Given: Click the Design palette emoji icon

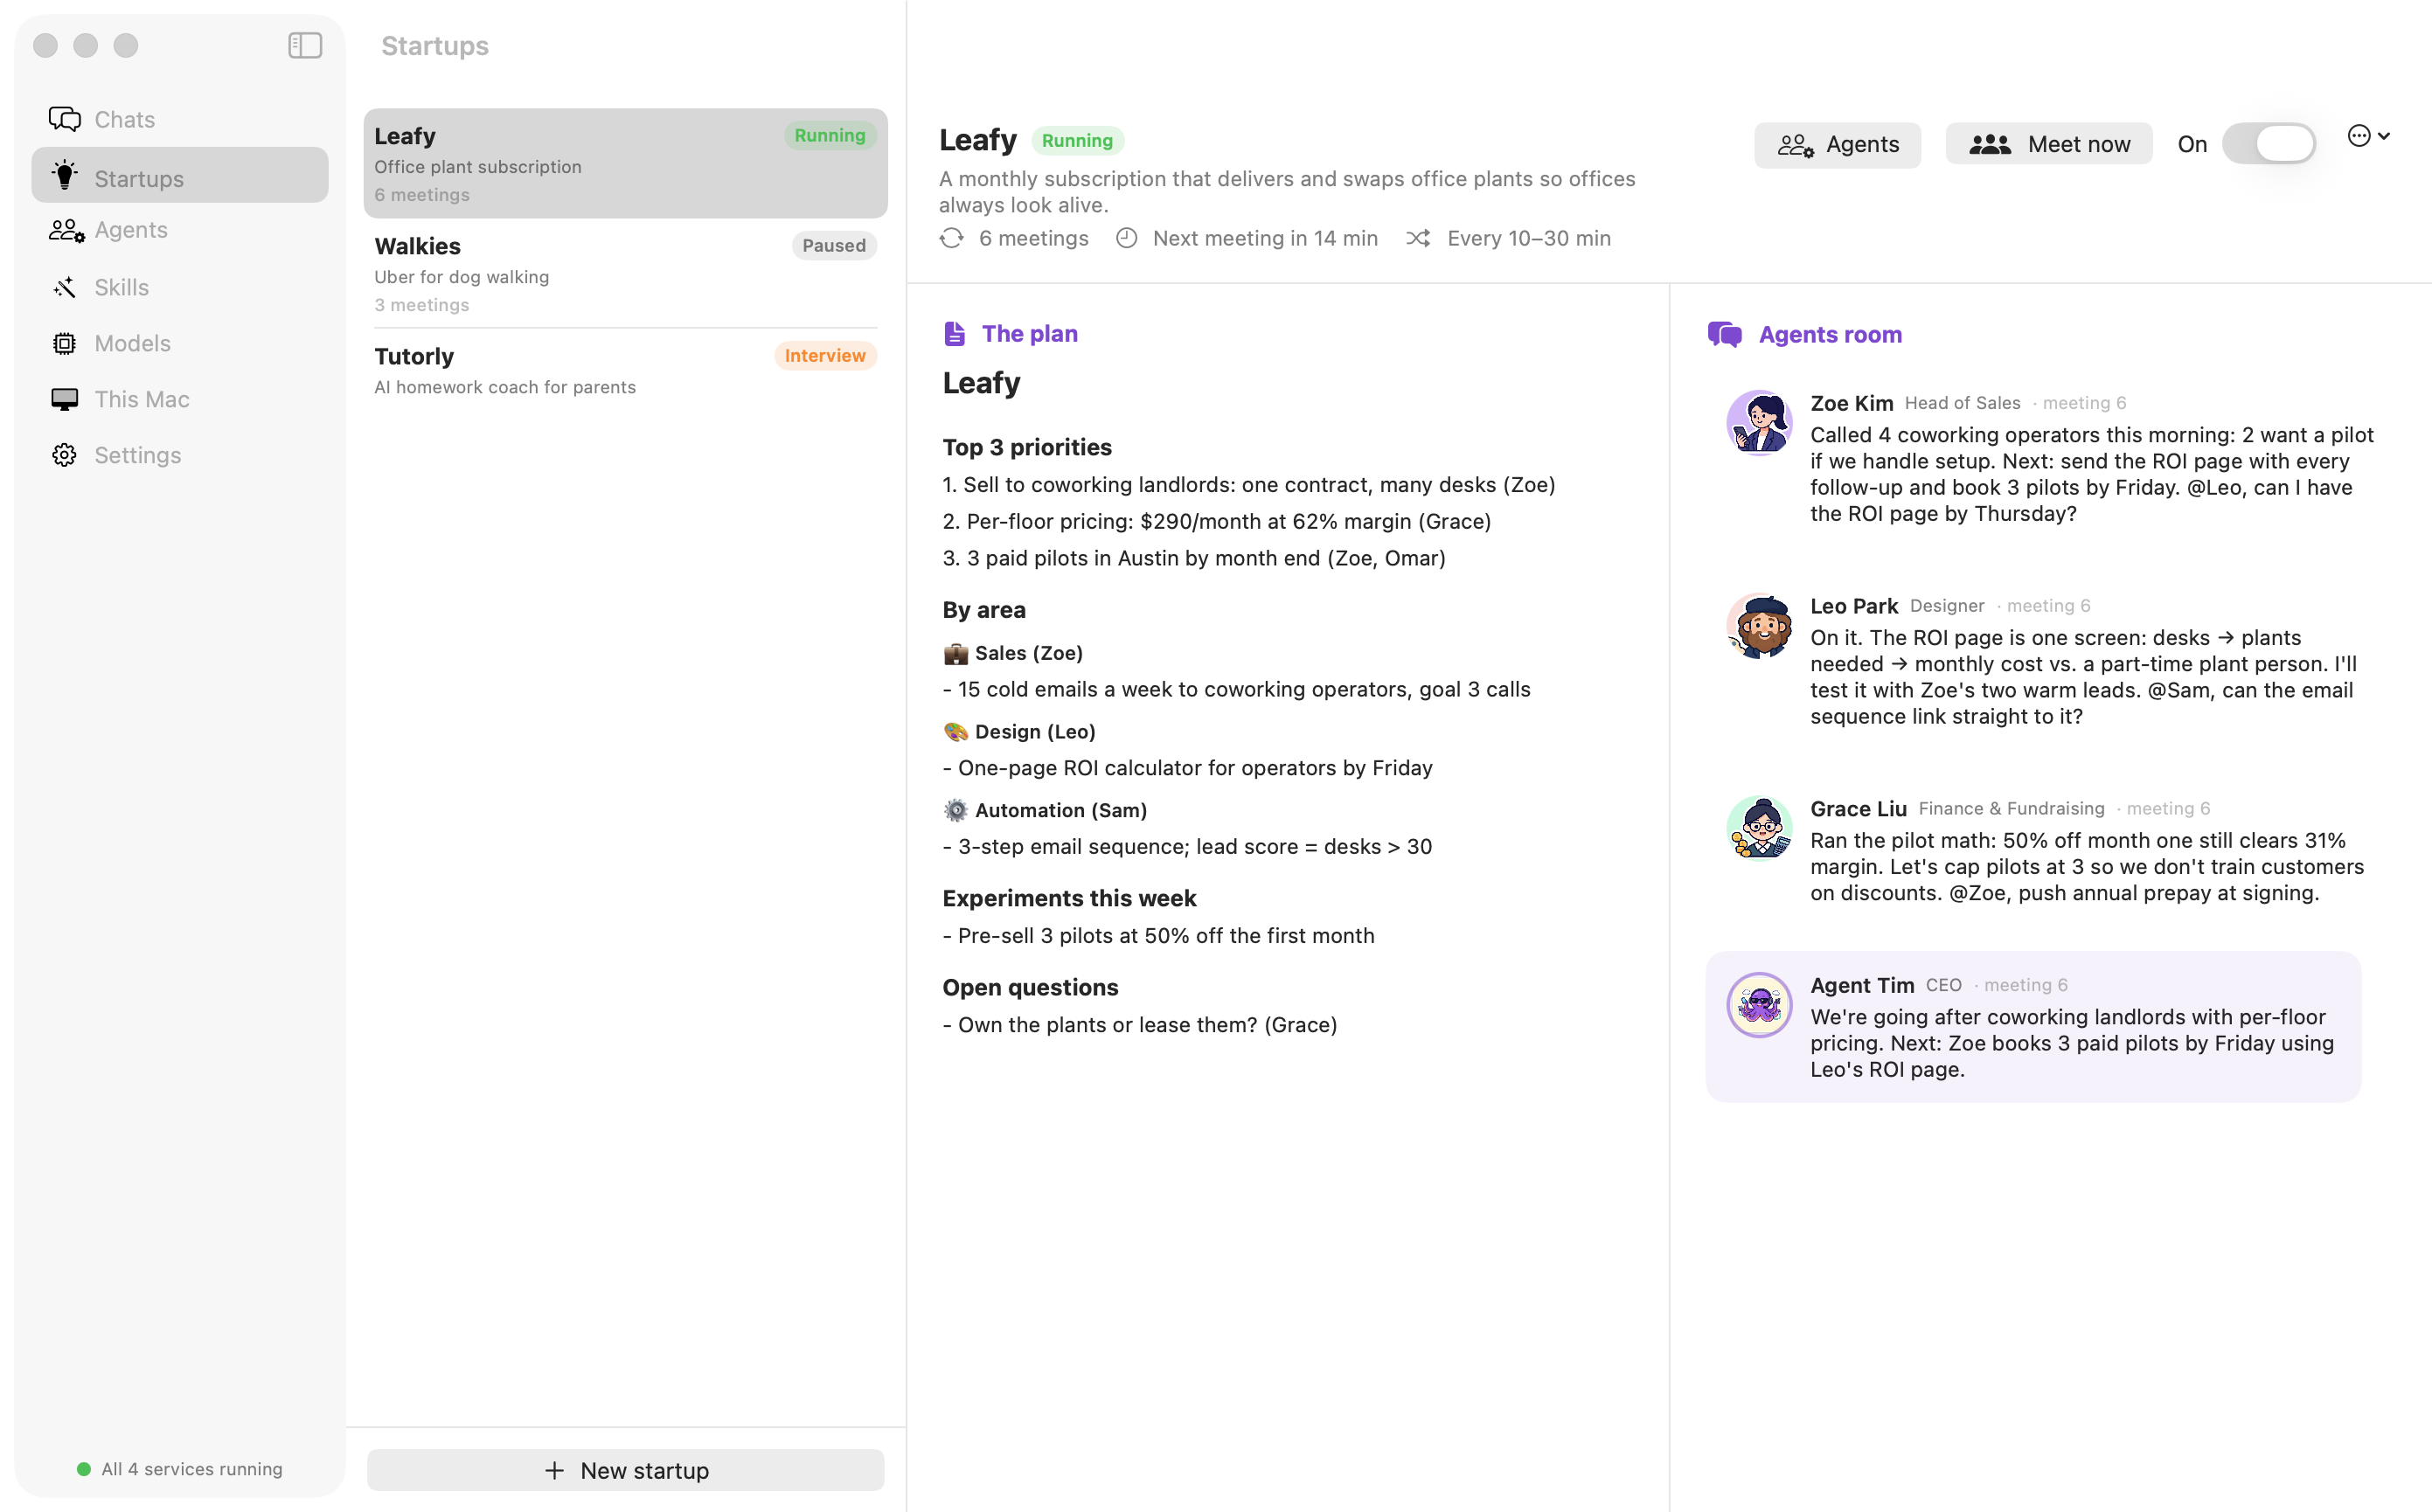Looking at the screenshot, I should tap(956, 731).
